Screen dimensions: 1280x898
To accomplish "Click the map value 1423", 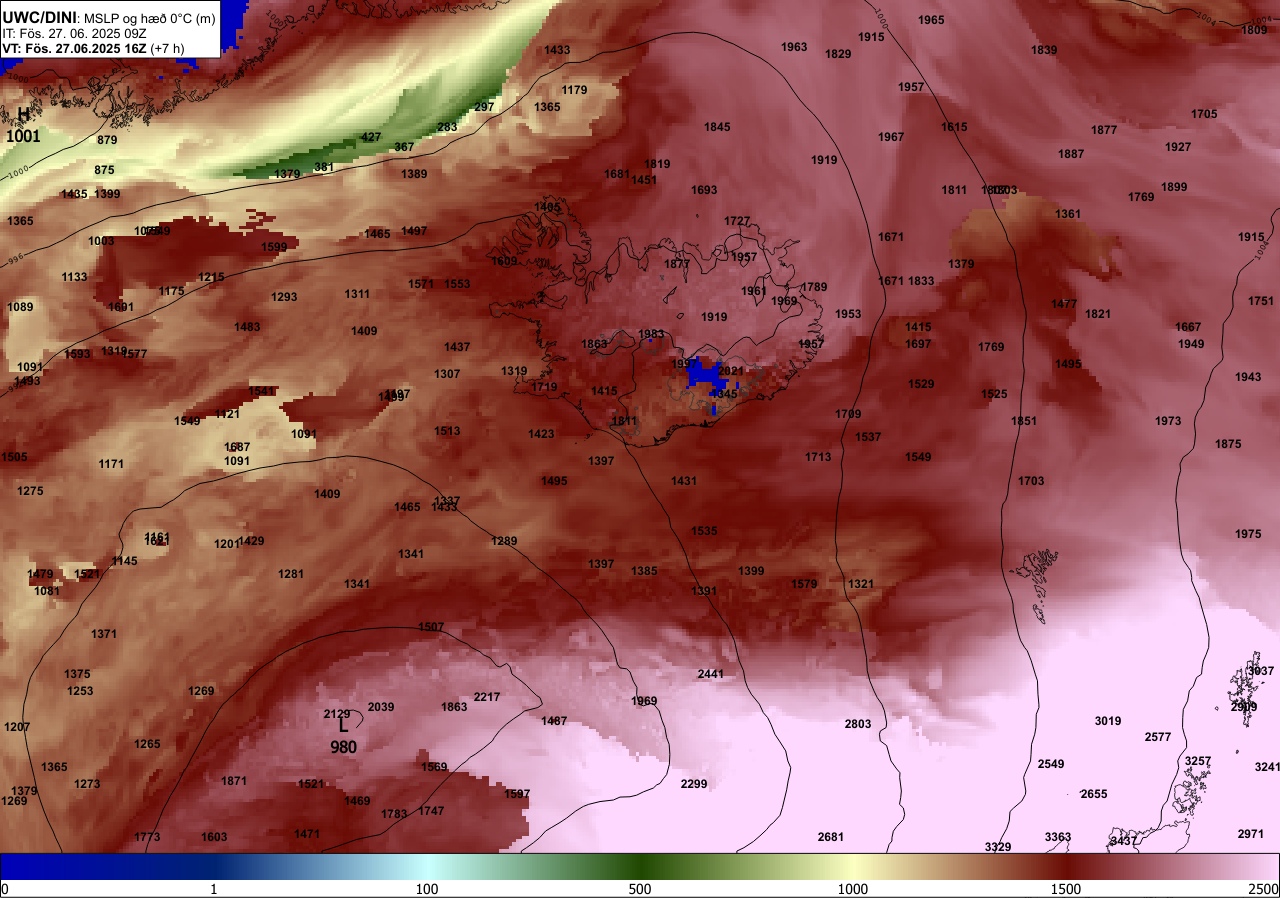I will [541, 434].
